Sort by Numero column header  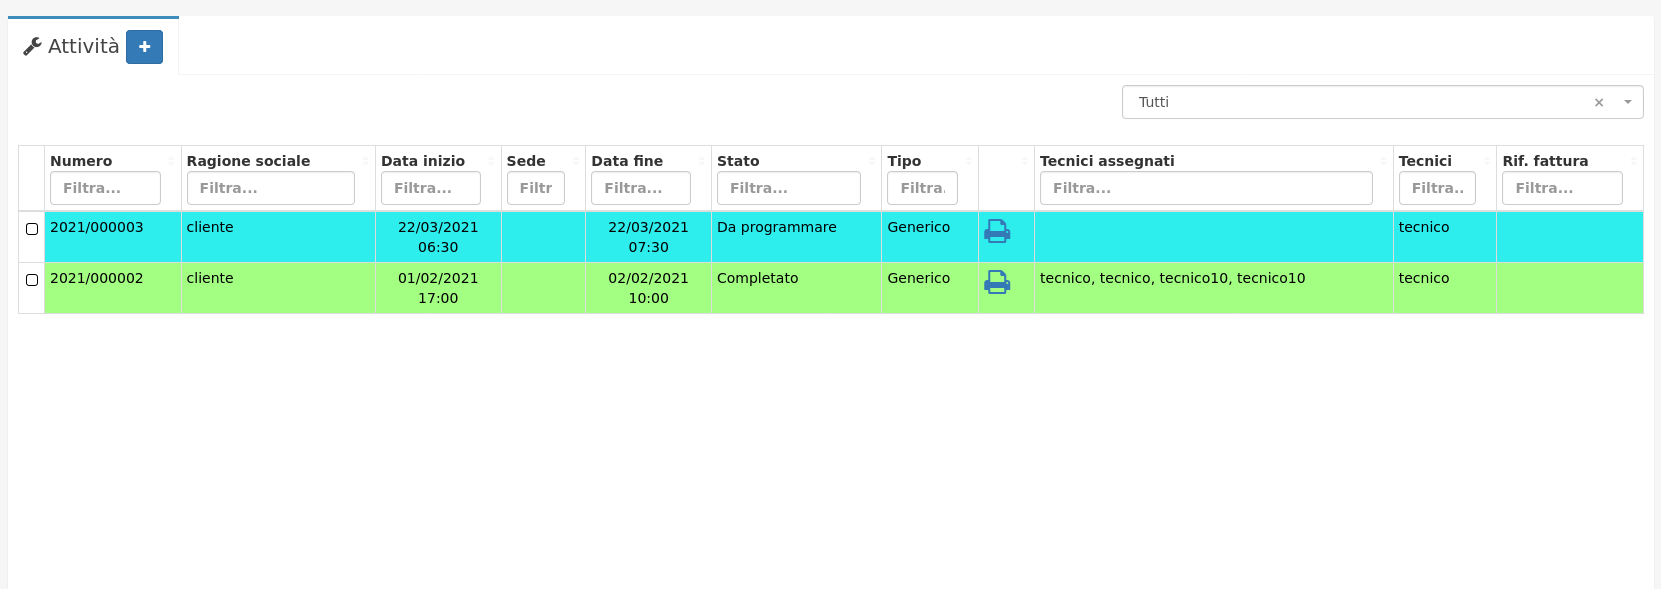point(81,161)
